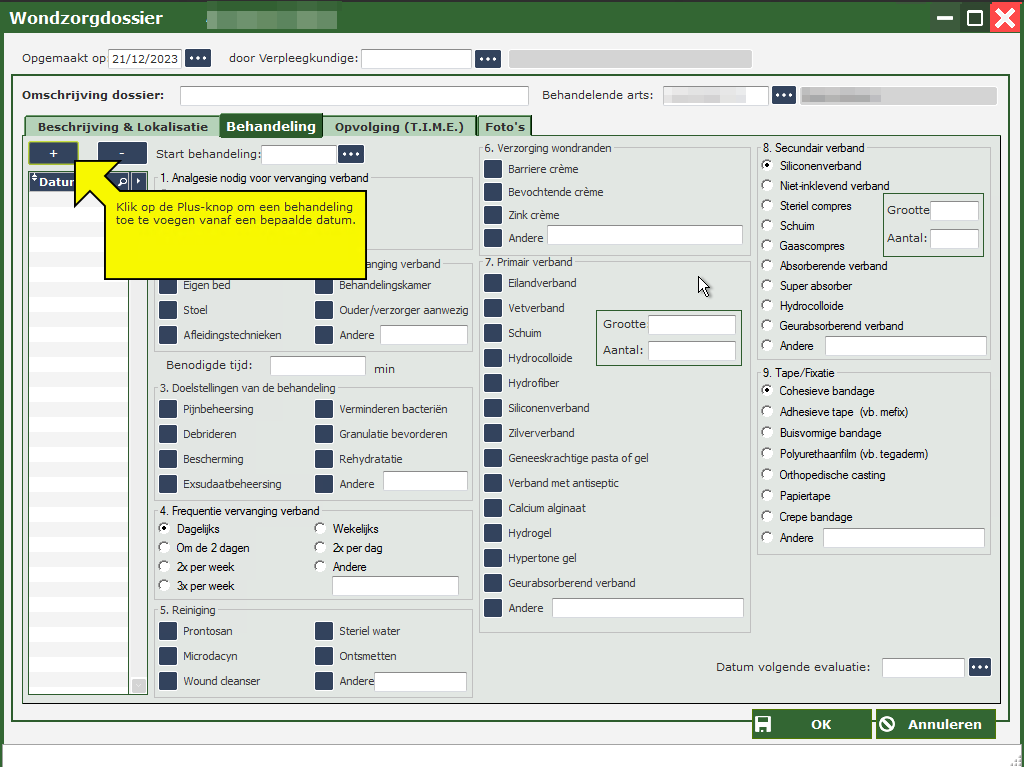Open the Datum volgende evaluatie date picker
This screenshot has width=1024, height=767.
pos(979,667)
